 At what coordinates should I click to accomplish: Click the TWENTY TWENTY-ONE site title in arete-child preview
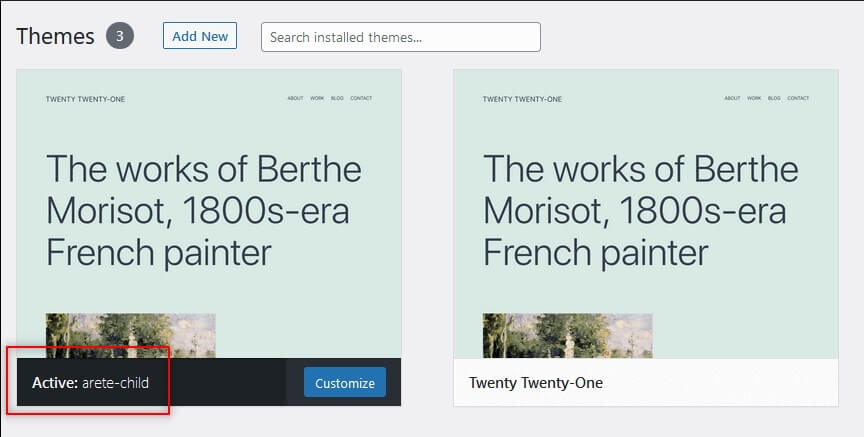click(x=85, y=99)
